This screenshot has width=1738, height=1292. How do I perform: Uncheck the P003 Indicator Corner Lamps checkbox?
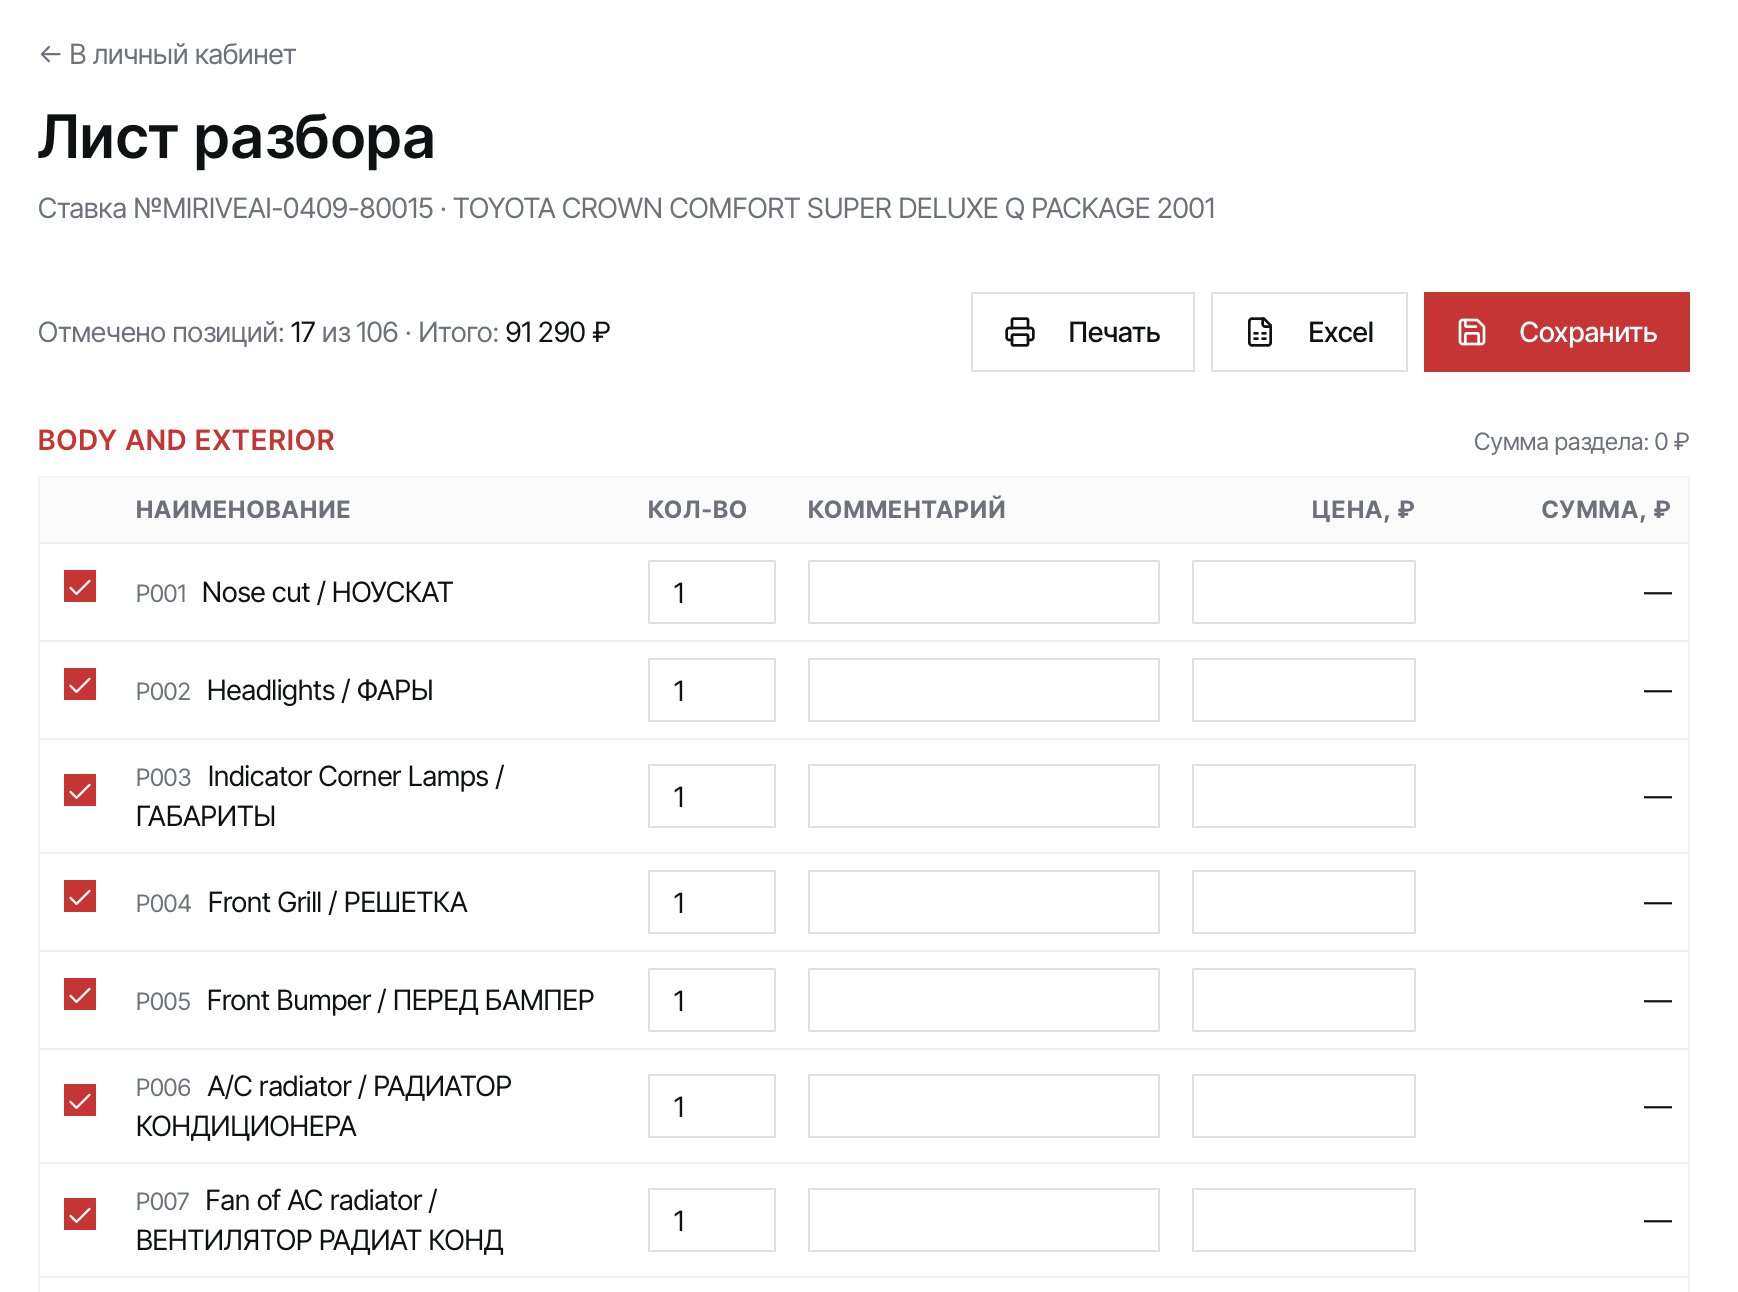[80, 790]
